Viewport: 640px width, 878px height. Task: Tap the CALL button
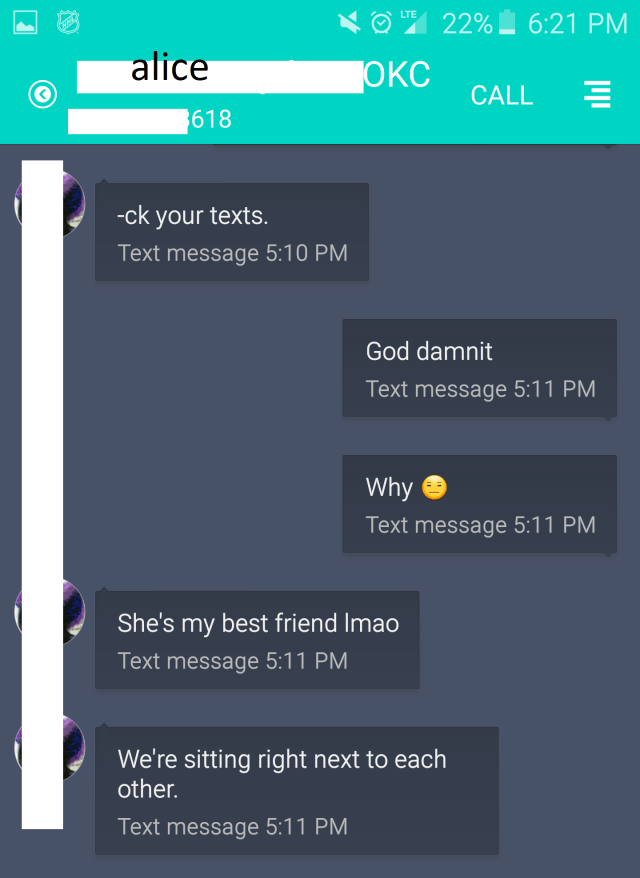point(502,95)
